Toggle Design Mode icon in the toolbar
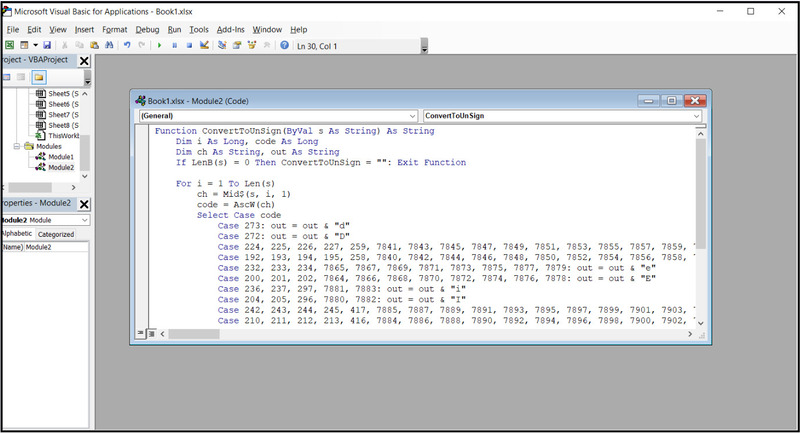 coord(204,45)
